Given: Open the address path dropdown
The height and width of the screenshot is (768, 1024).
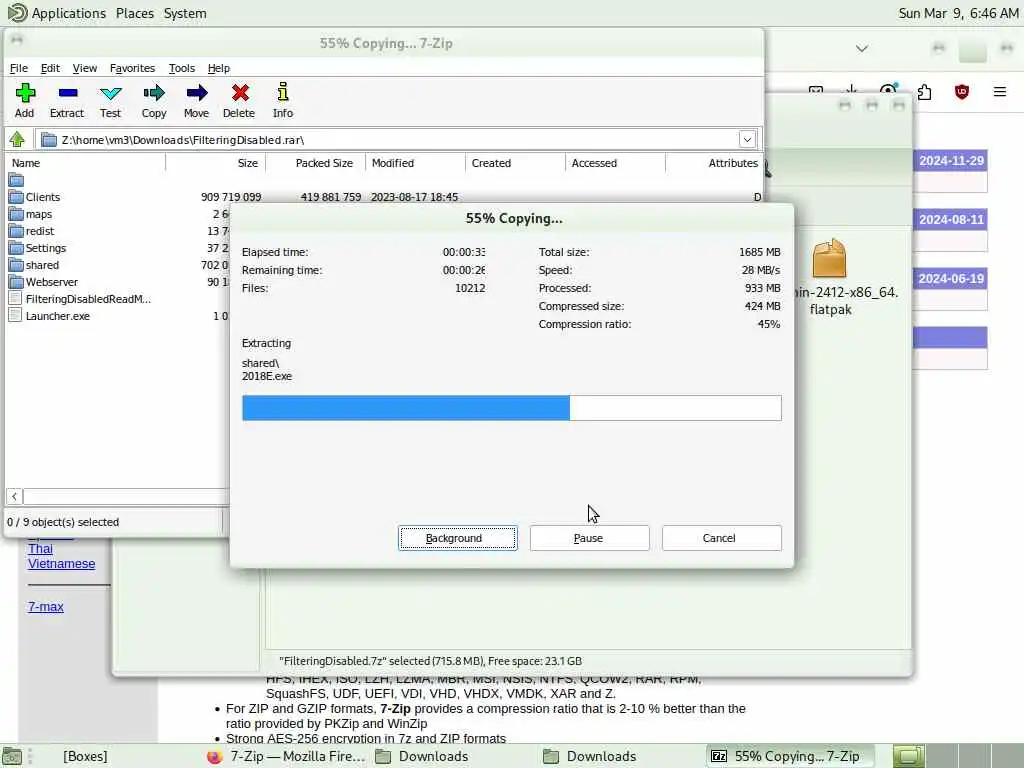Looking at the screenshot, I should 747,139.
